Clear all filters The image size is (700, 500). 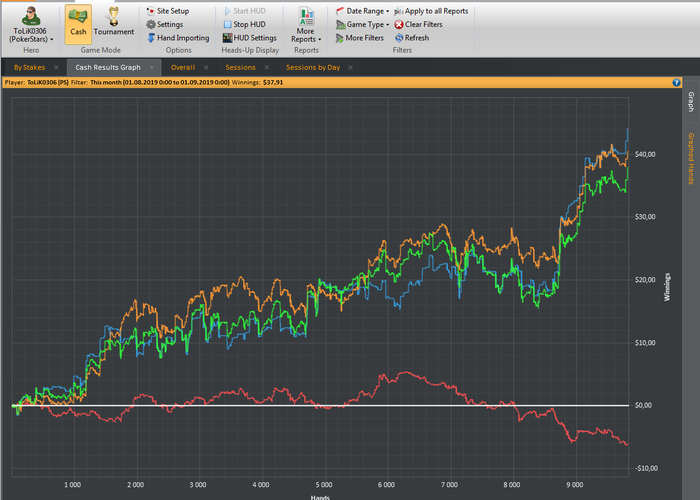pos(420,24)
